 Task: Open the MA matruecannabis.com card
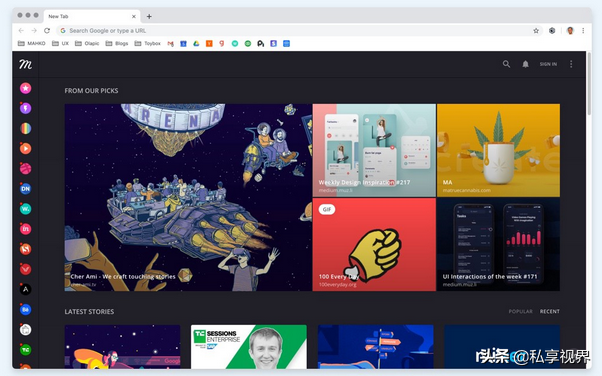click(x=498, y=150)
